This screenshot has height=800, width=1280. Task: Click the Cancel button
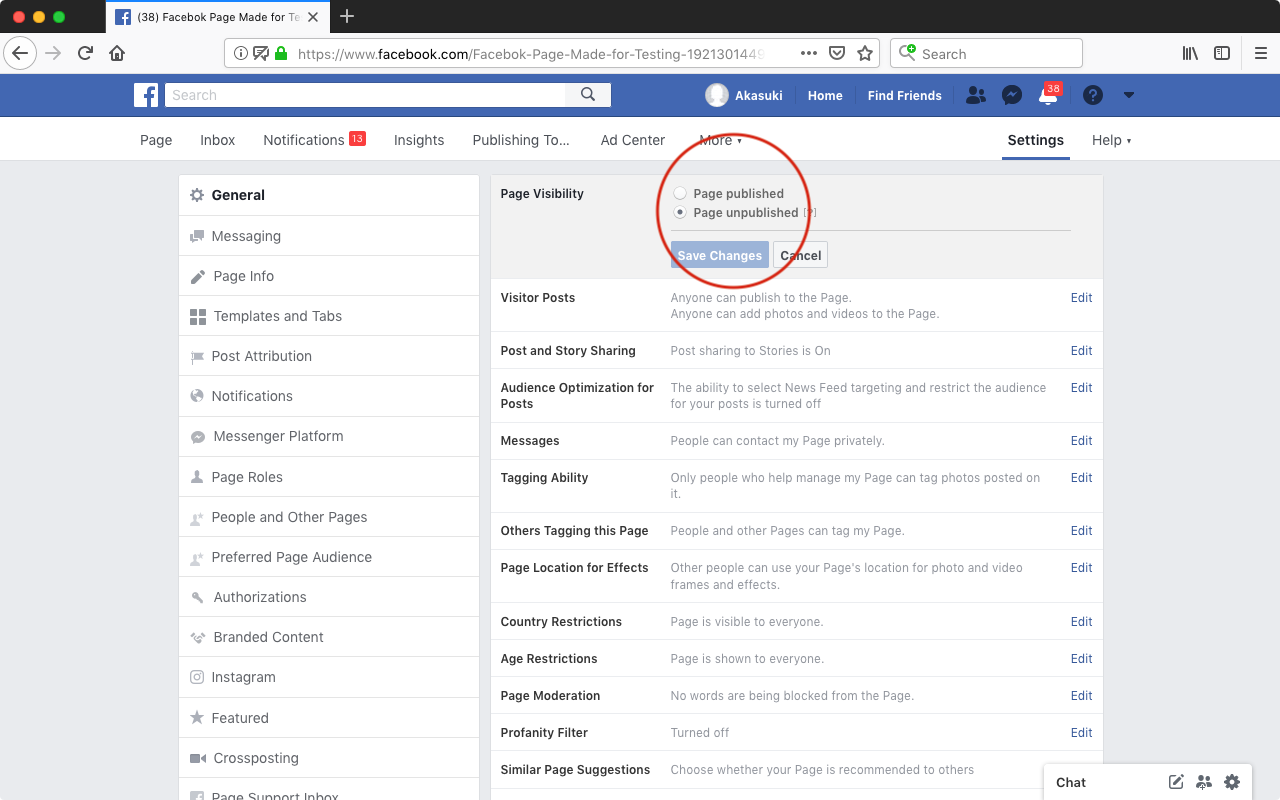(x=801, y=255)
